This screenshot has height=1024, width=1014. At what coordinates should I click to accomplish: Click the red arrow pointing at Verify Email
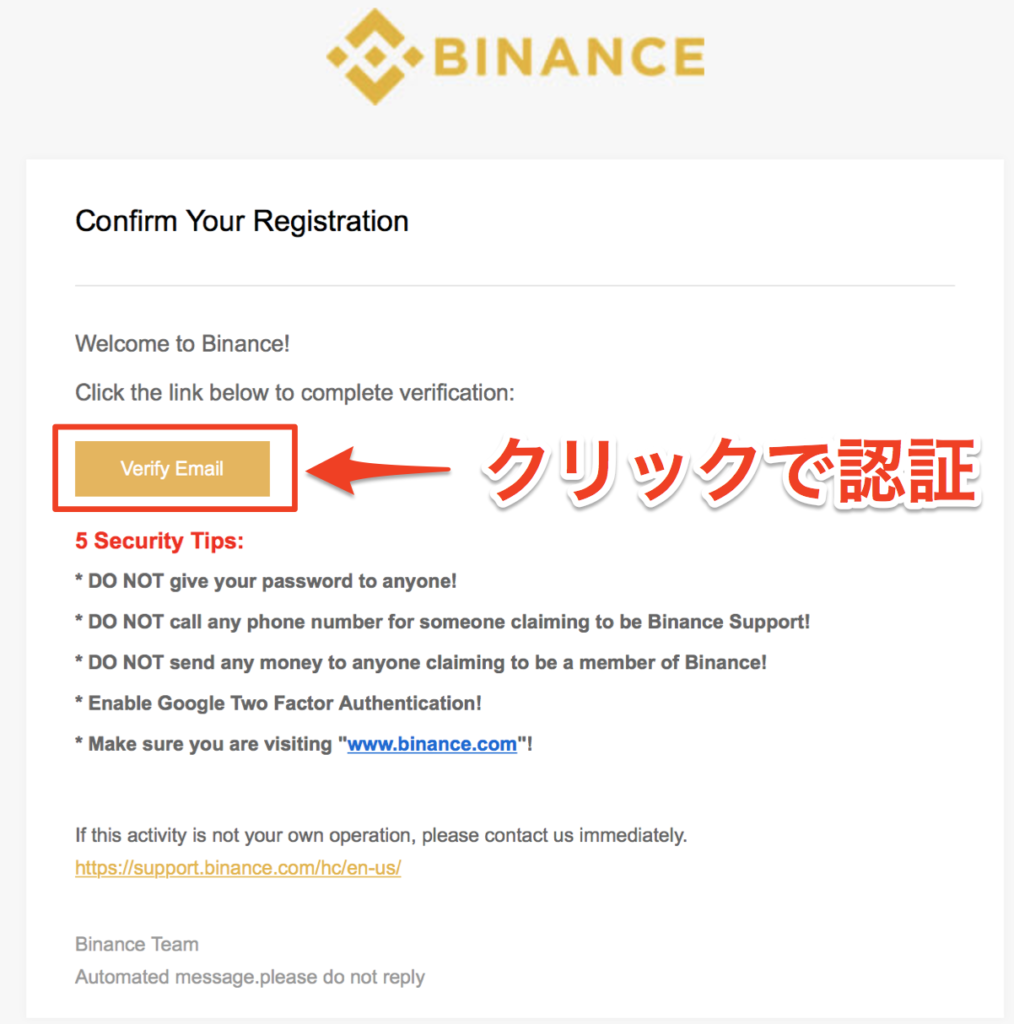(378, 470)
